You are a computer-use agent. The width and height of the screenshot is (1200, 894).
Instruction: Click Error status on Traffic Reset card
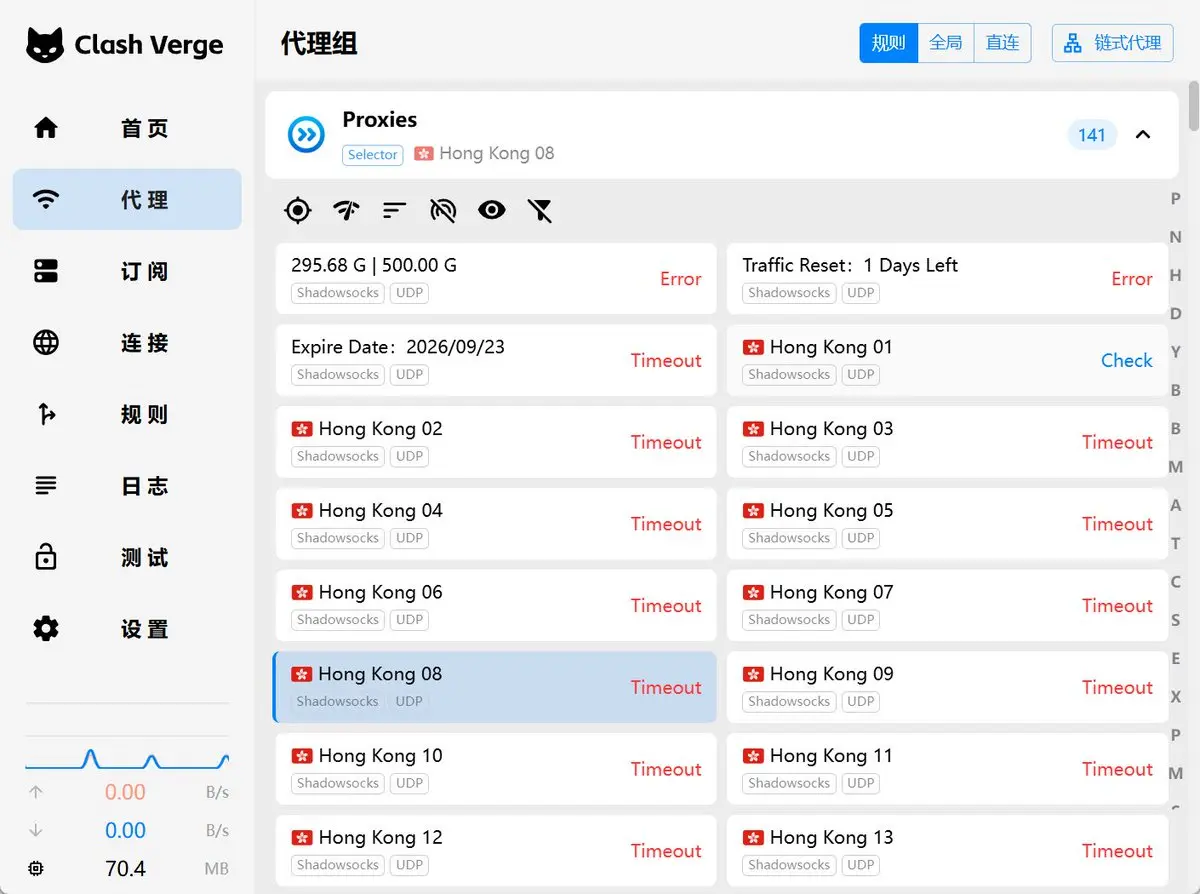[1132, 279]
